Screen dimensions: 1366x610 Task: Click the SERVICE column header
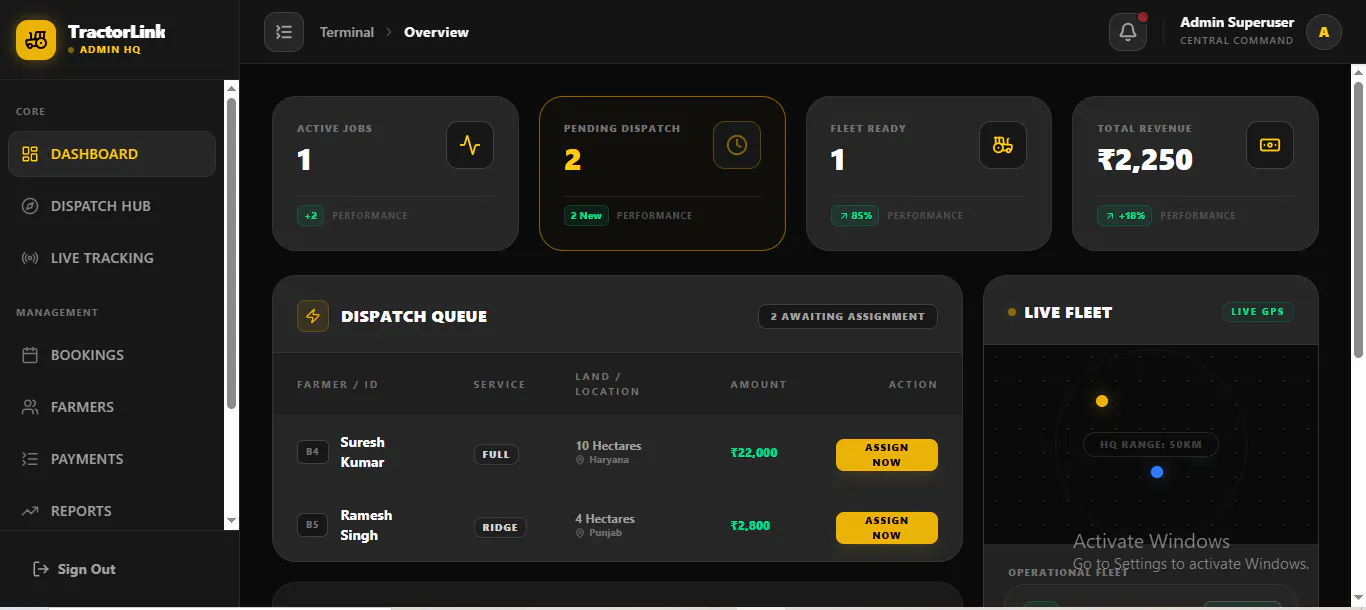click(499, 384)
